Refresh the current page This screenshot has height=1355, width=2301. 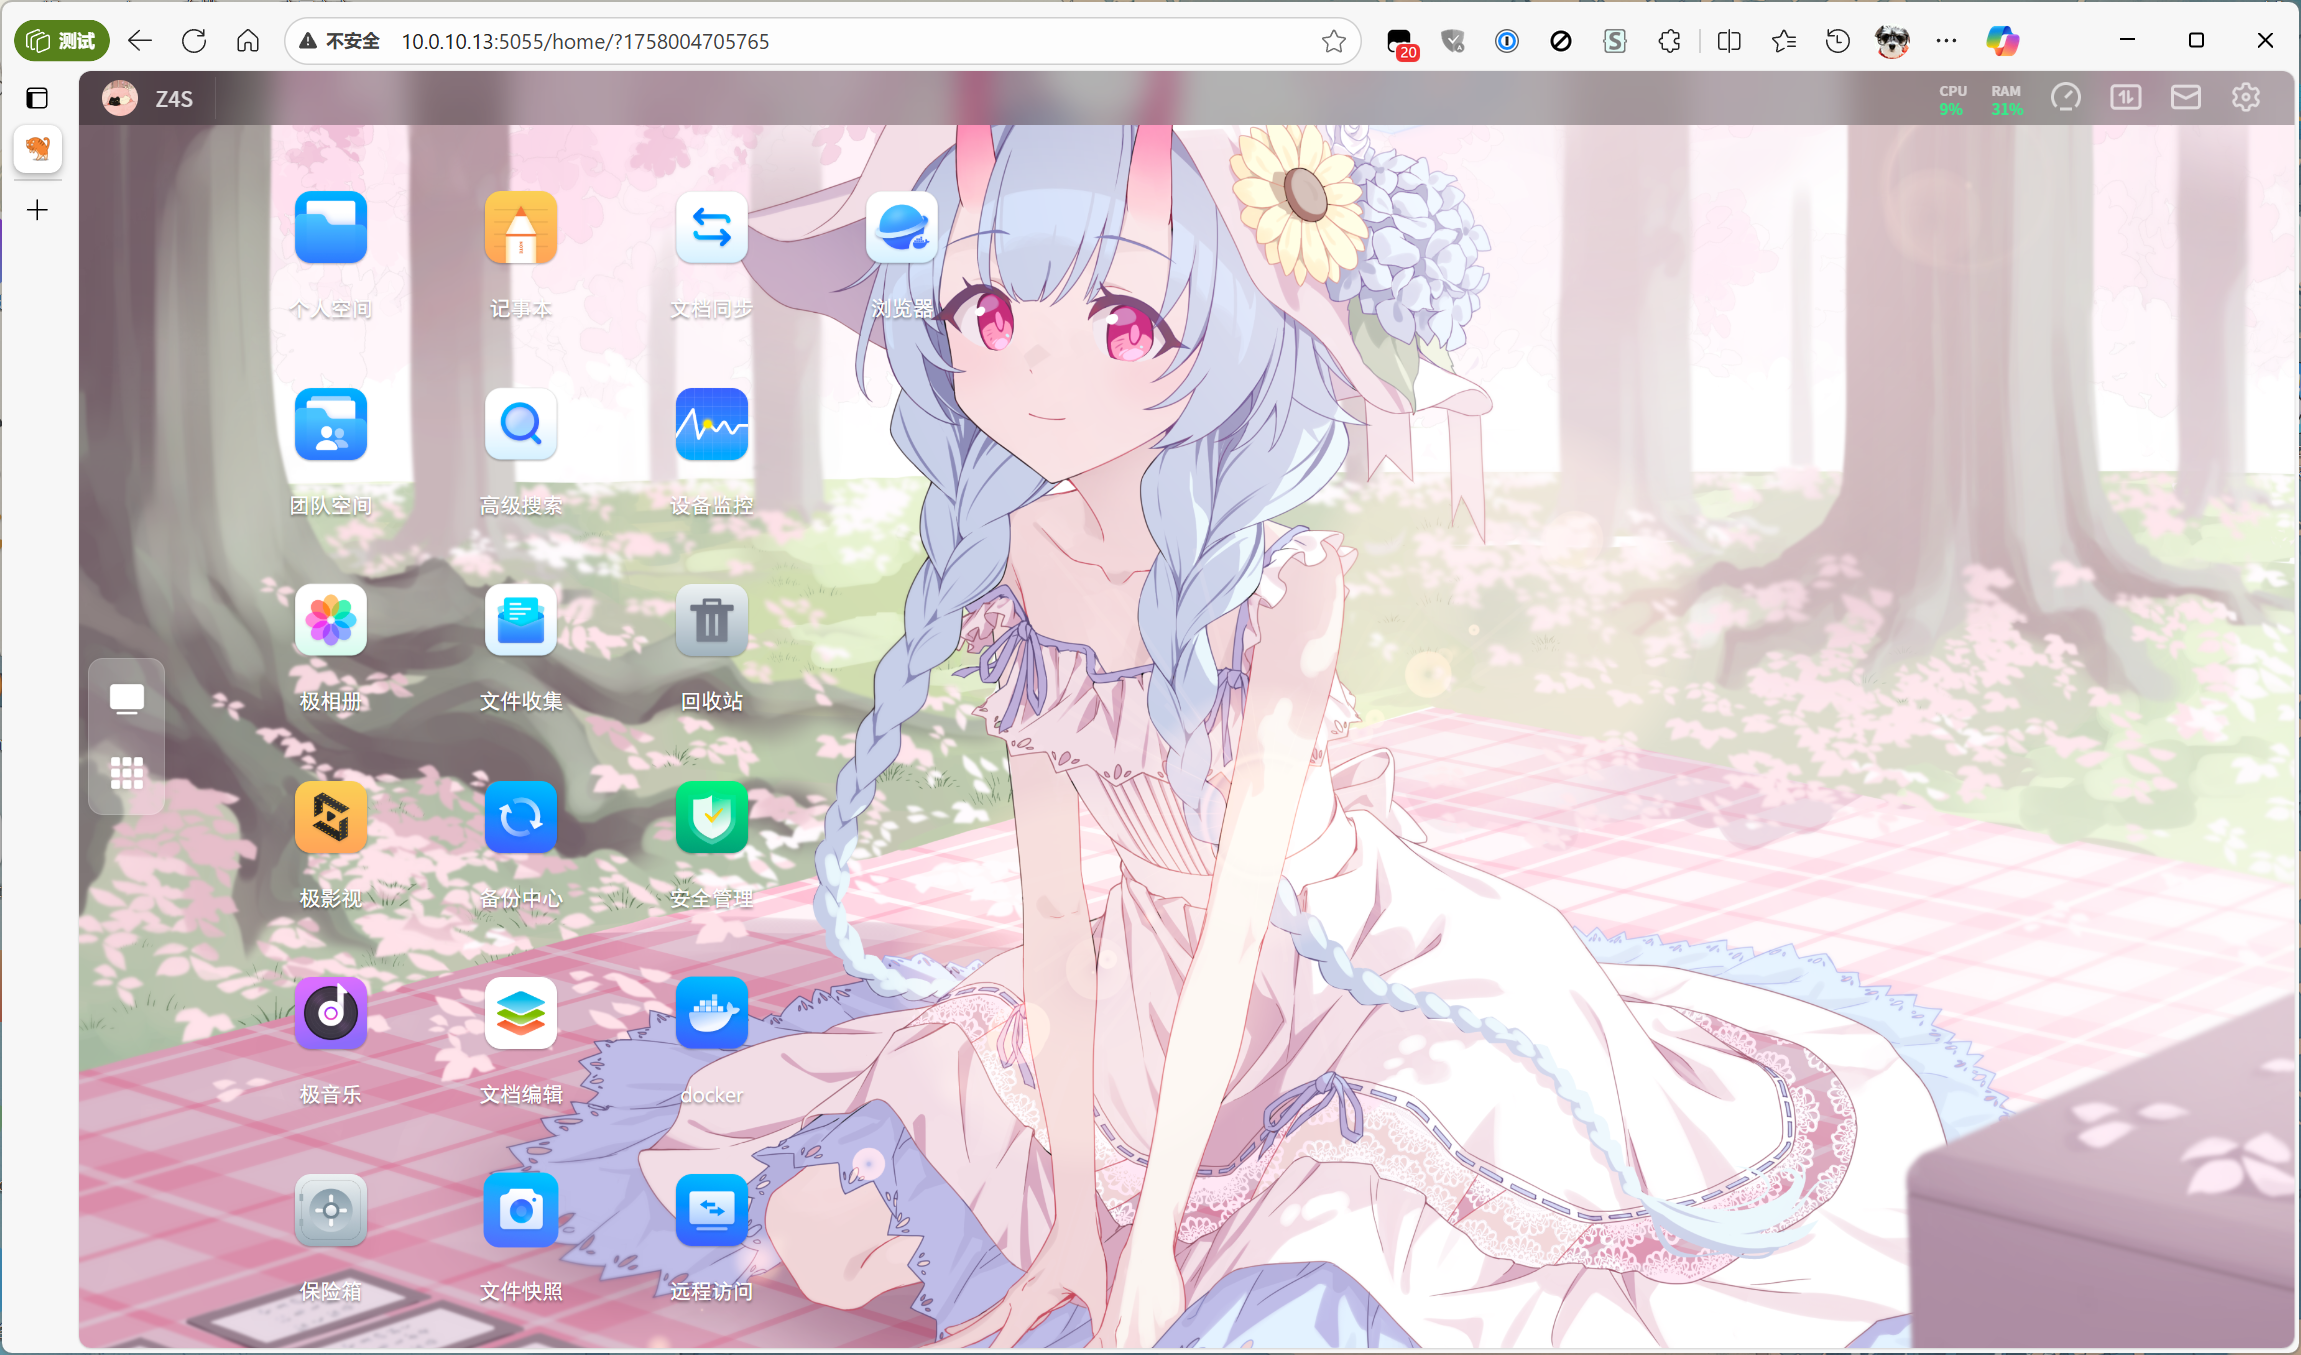pyautogui.click(x=194, y=41)
